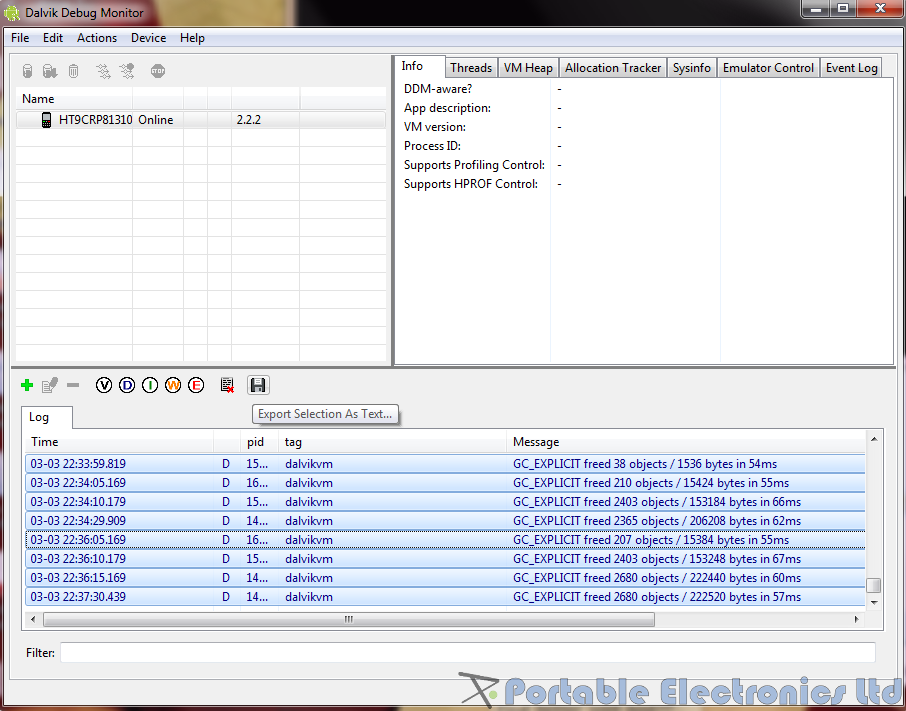This screenshot has width=906, height=711.
Task: Click the Export Selection floppy disk icon
Action: 258,385
